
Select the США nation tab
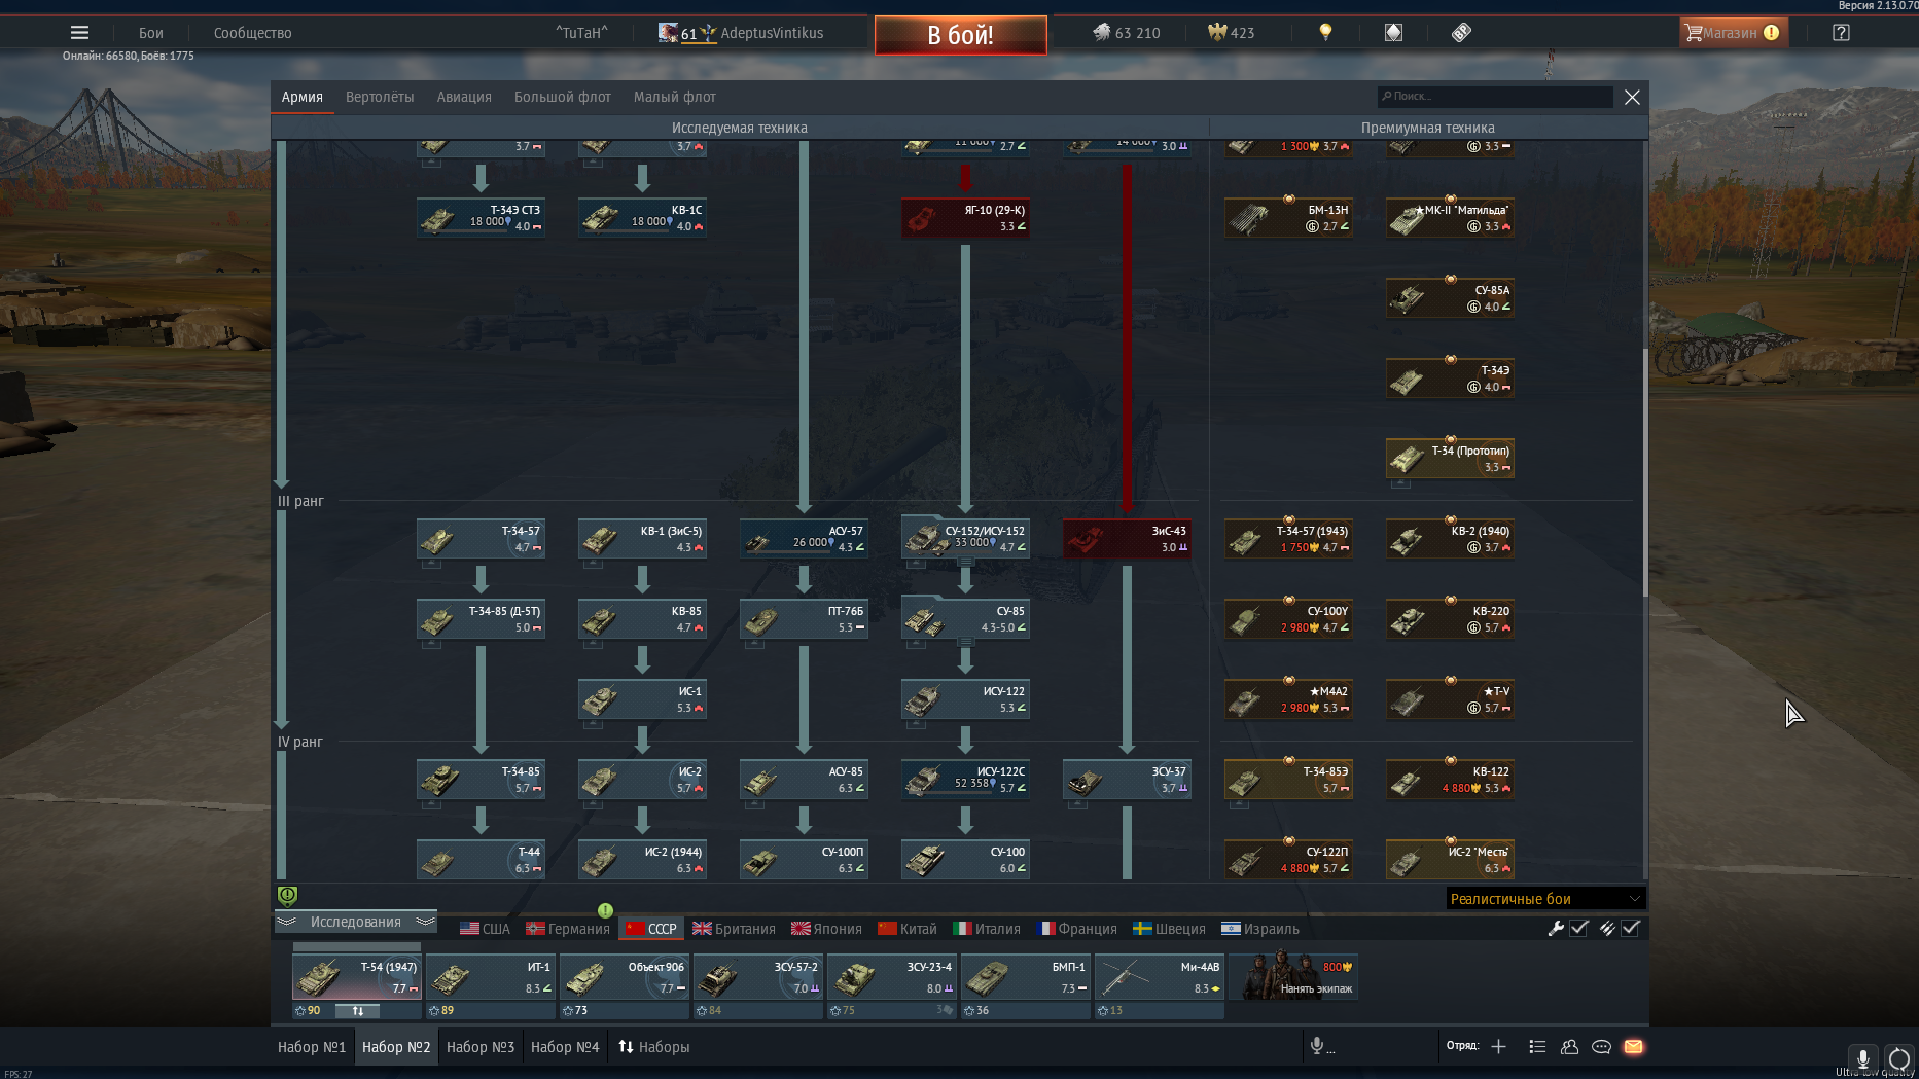pyautogui.click(x=485, y=928)
